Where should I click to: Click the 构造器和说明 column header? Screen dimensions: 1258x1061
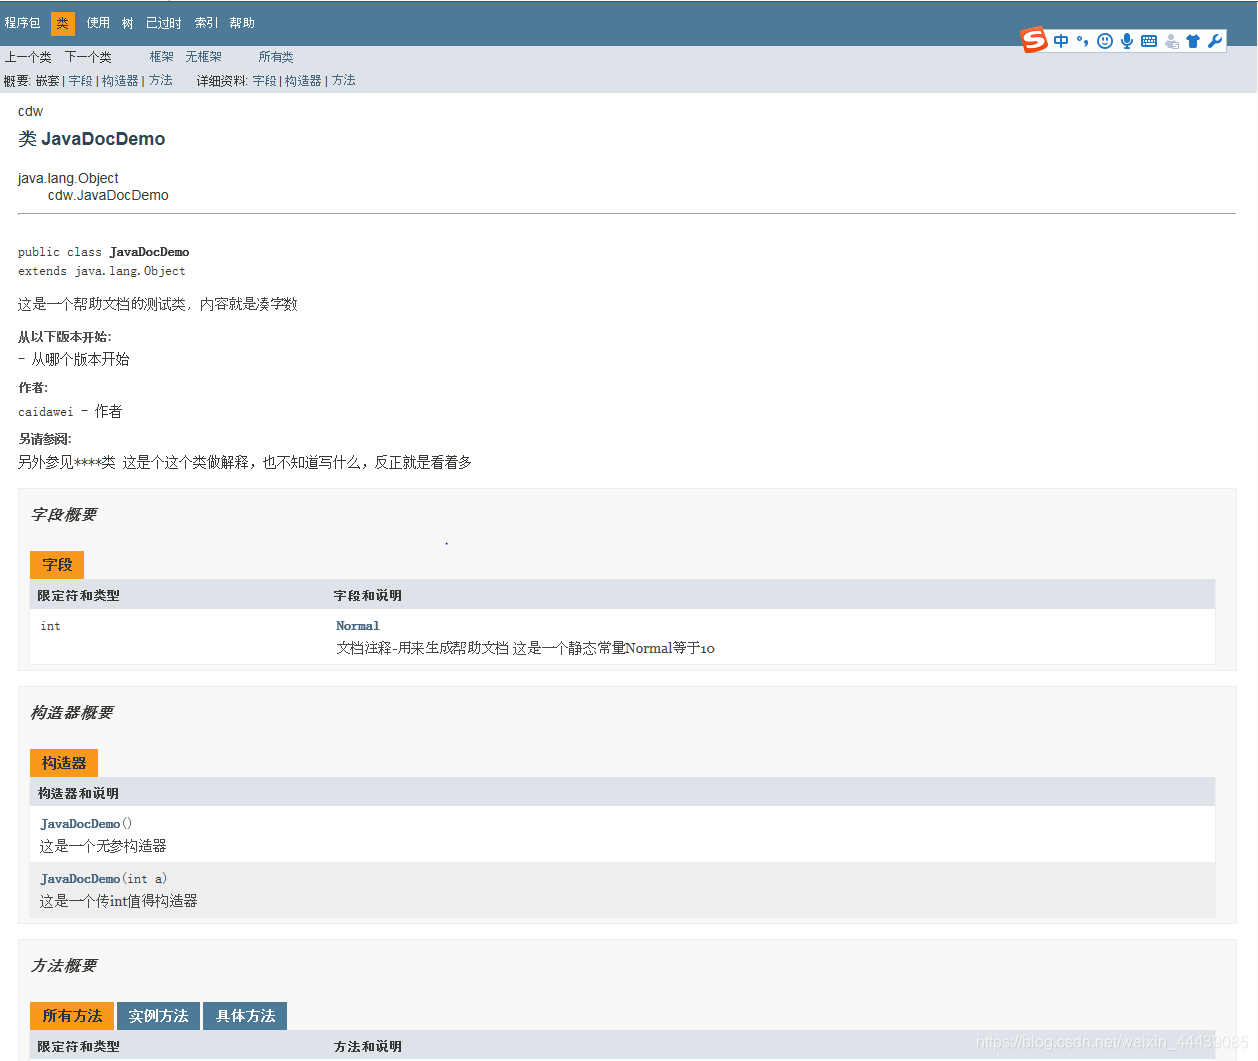78,794
